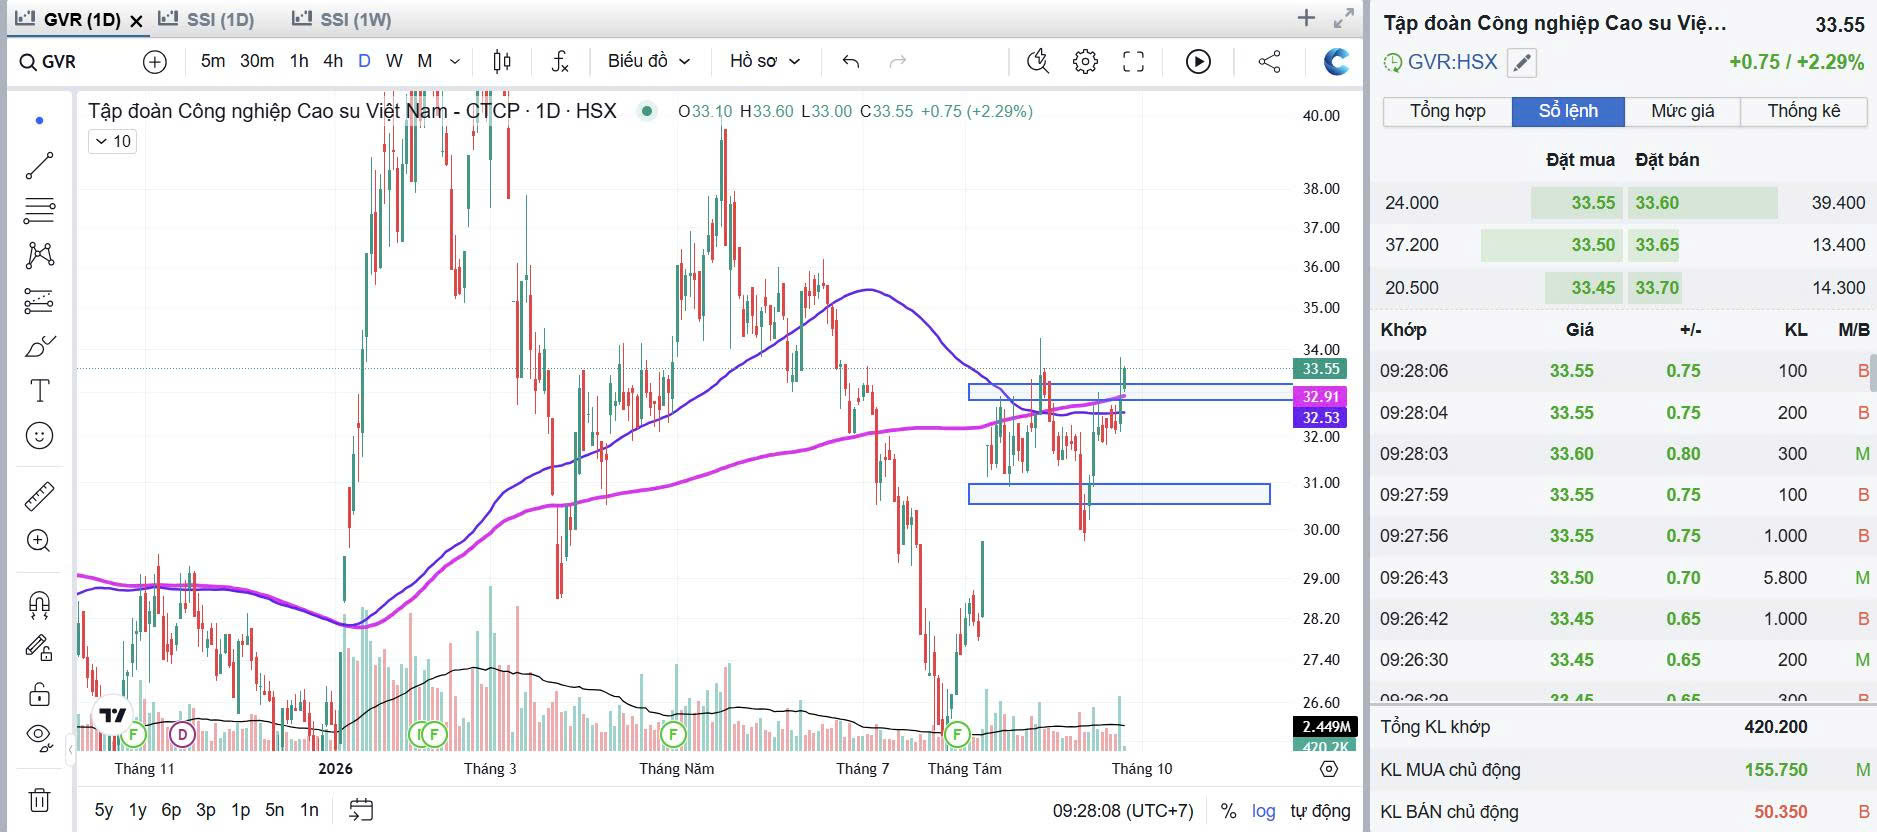Select the ruler measure tool
The height and width of the screenshot is (832, 1877).
[39, 496]
